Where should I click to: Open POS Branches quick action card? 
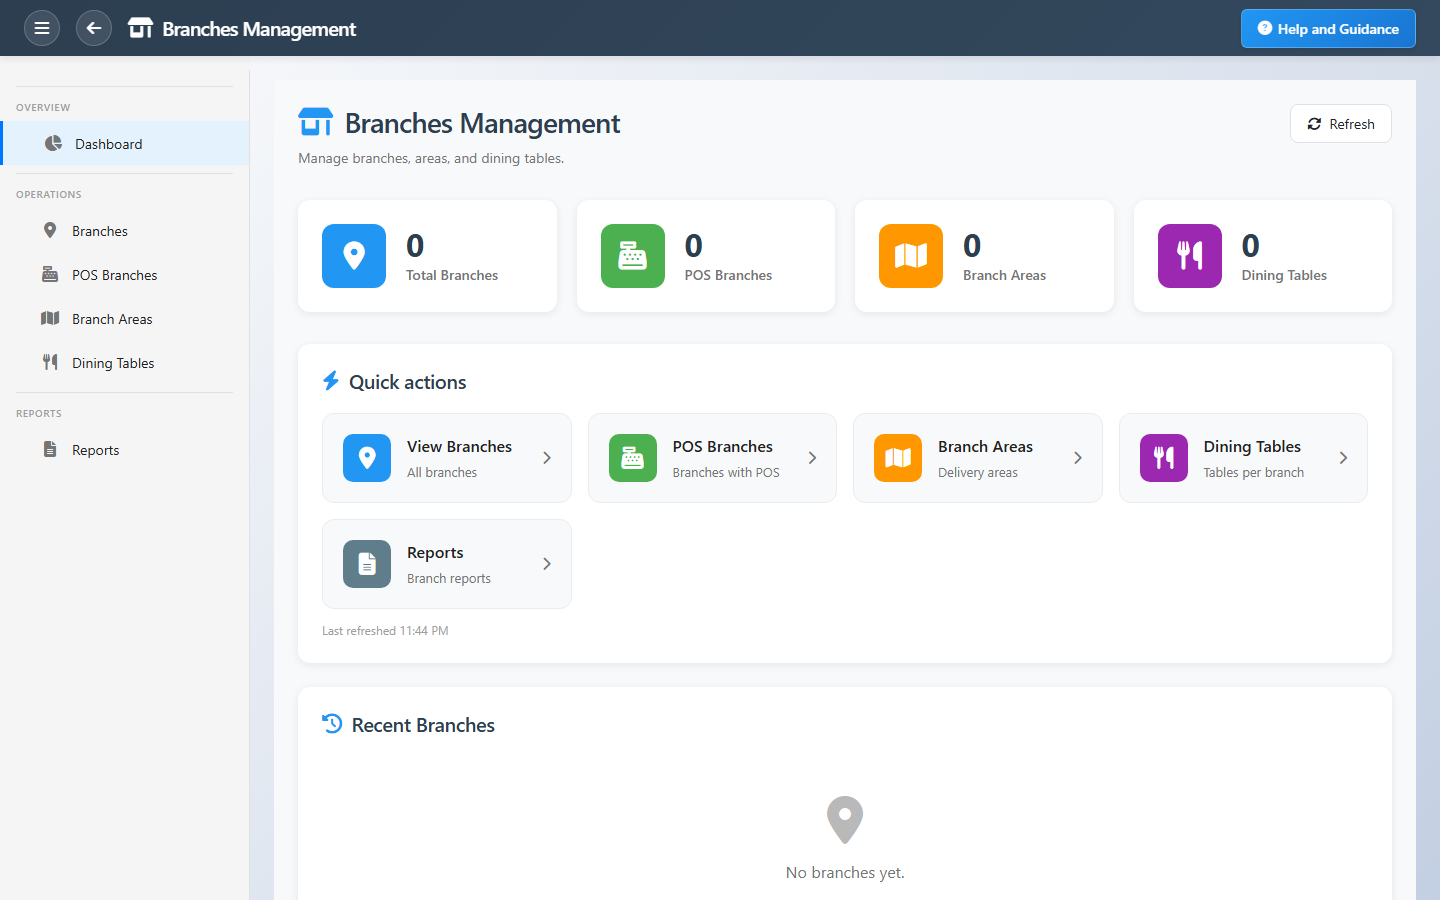point(712,458)
